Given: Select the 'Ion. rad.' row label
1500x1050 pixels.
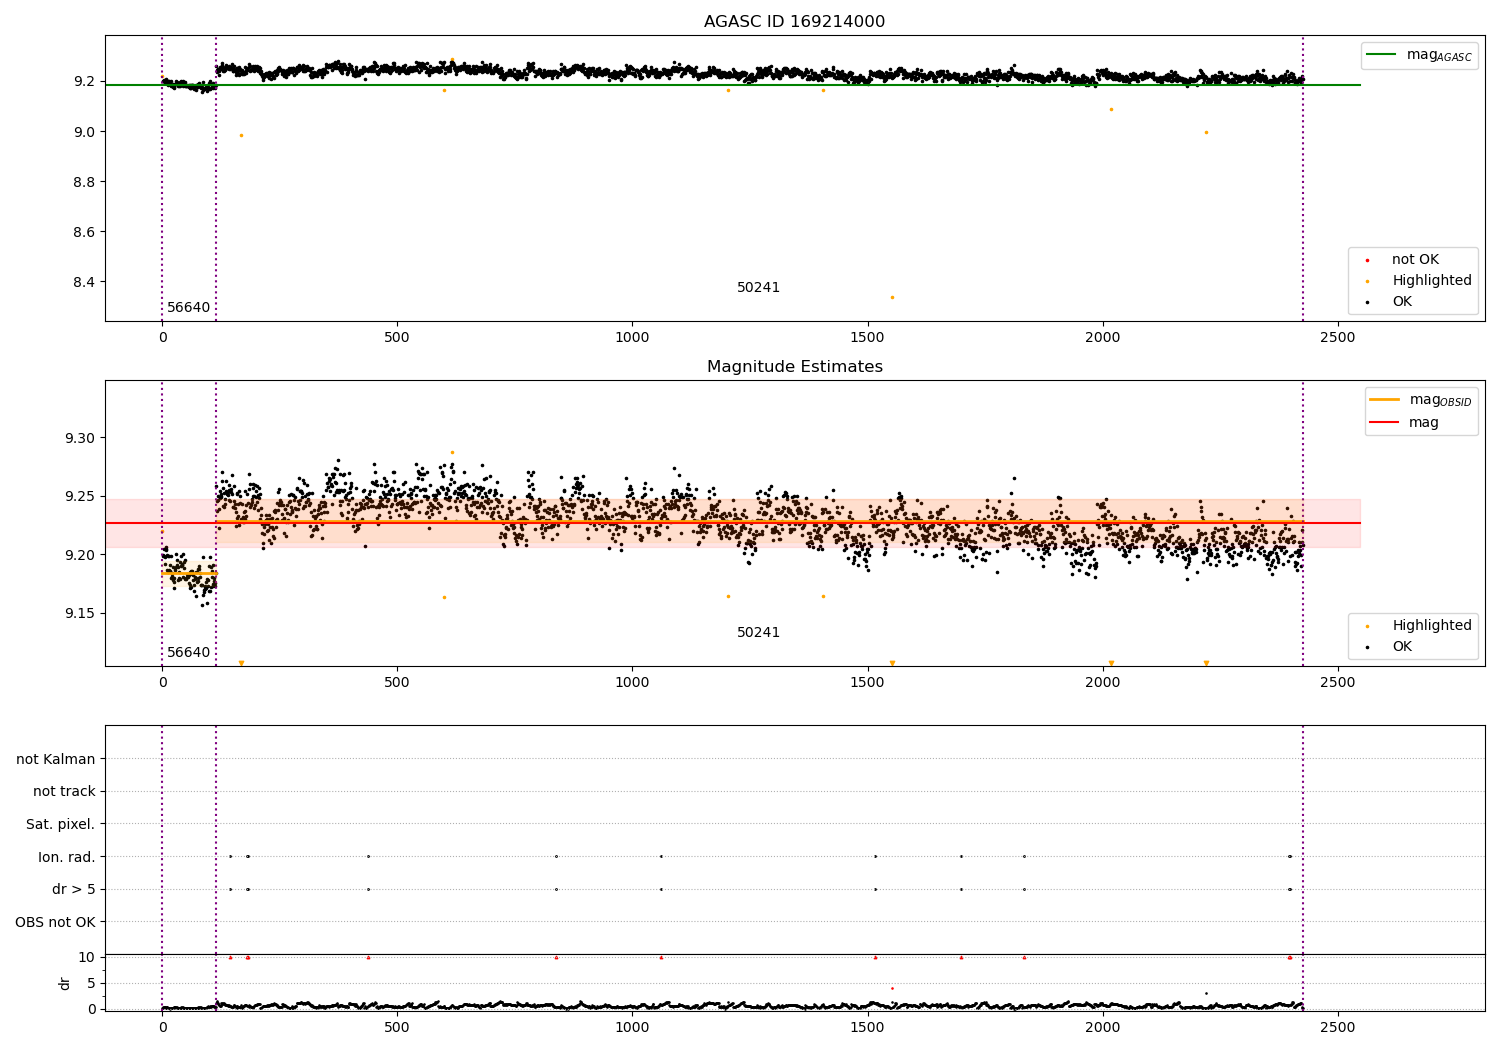Looking at the screenshot, I should pos(67,857).
